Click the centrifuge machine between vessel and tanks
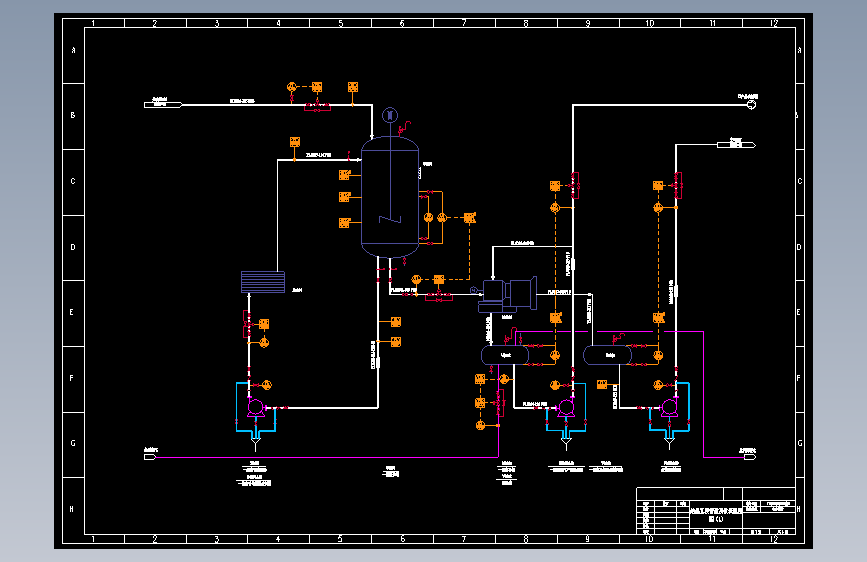Screen dimensions: 867x562 (507, 294)
